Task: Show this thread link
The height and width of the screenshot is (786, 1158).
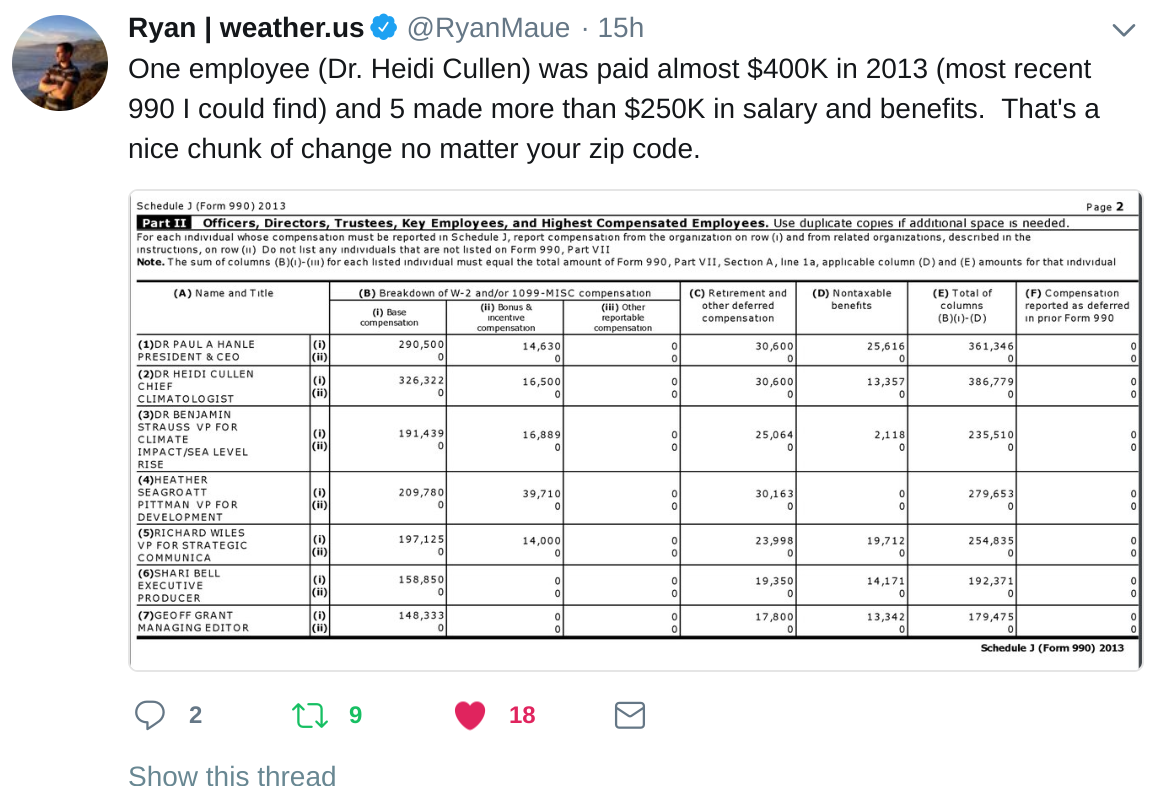Action: click(232, 774)
